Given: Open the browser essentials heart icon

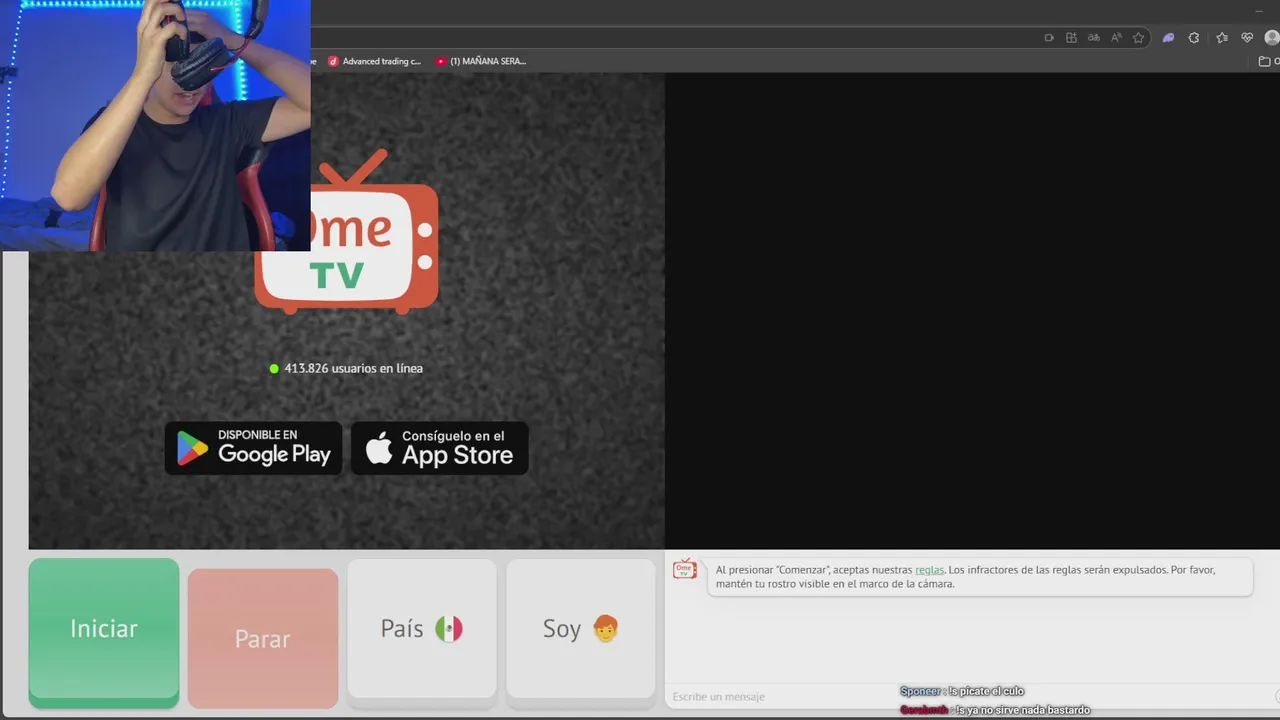Looking at the screenshot, I should pos(1247,38).
